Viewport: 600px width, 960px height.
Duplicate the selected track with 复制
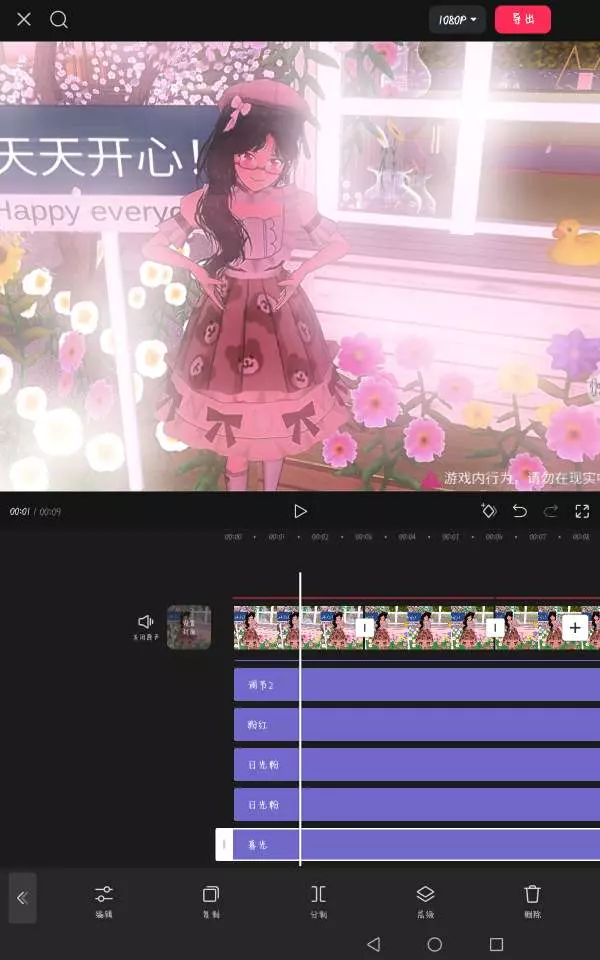pyautogui.click(x=211, y=900)
